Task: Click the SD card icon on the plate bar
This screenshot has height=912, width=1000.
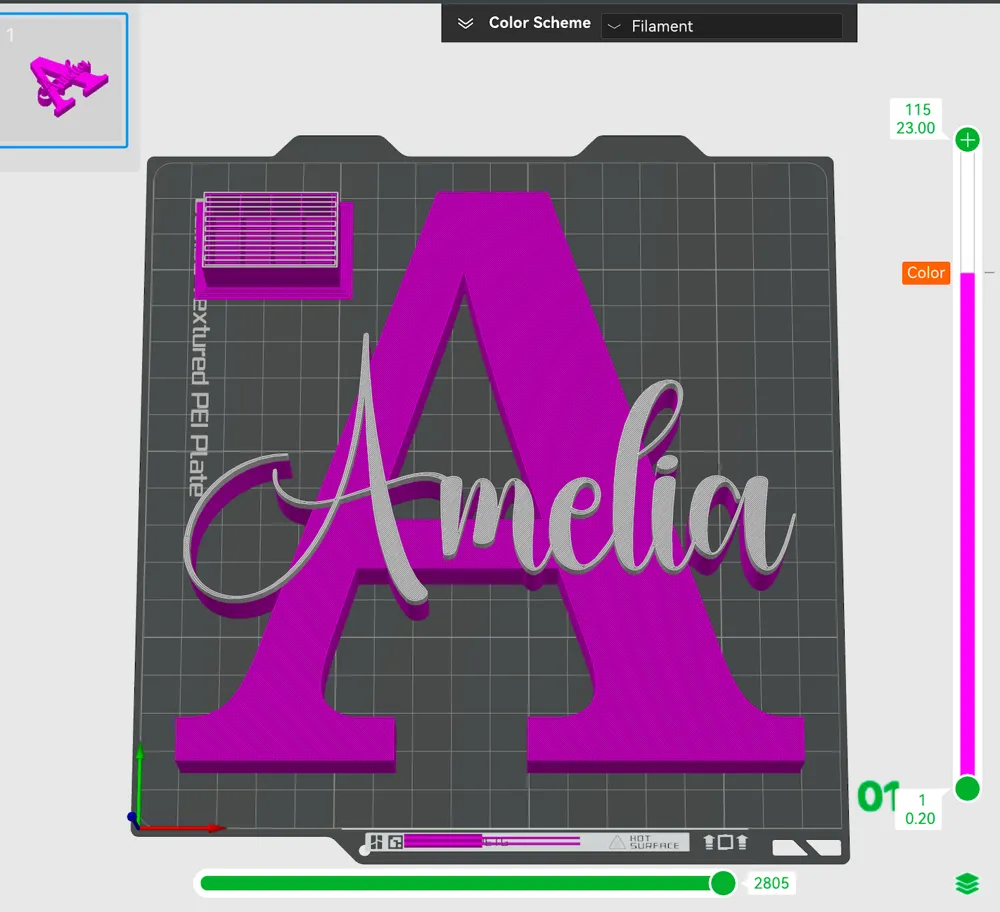Action: (x=394, y=842)
